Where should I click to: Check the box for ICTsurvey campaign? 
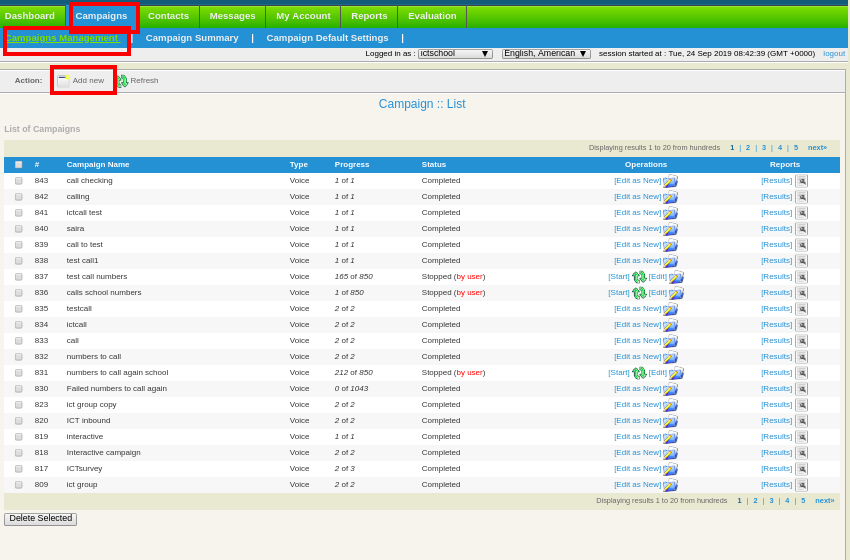pyautogui.click(x=18, y=468)
